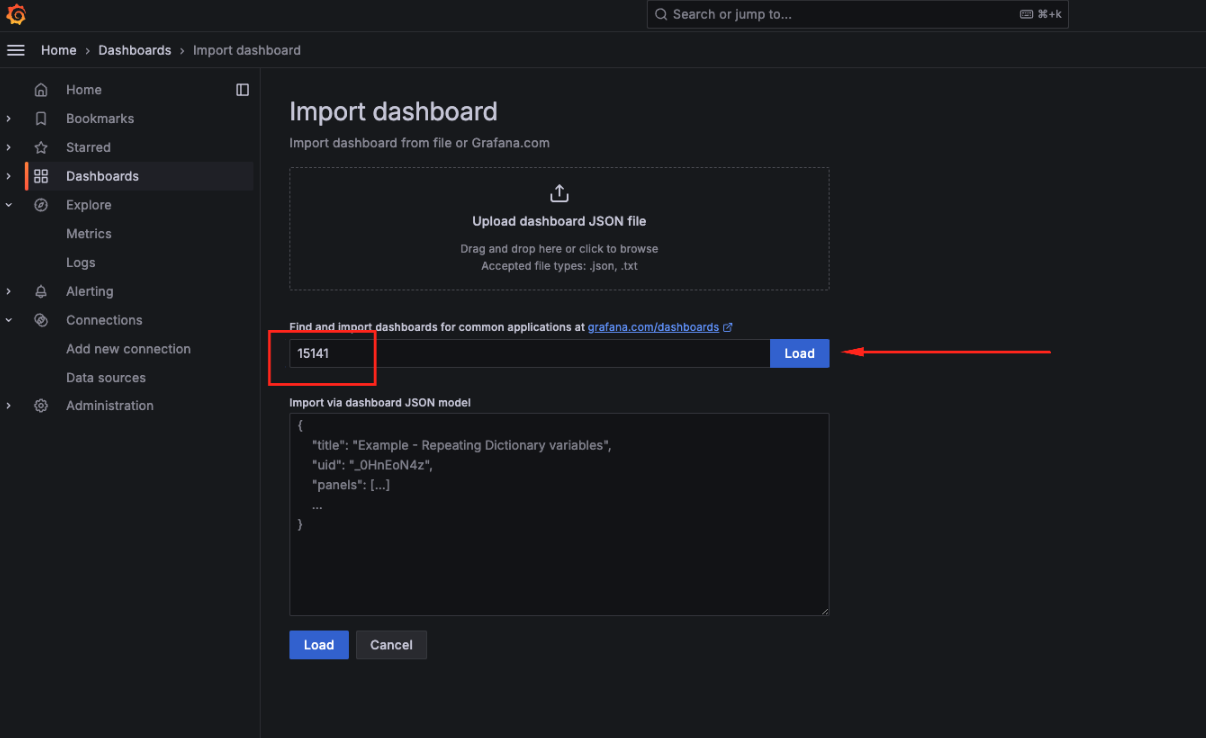Expand the Alerting section chevron
Viewport: 1206px width, 738px height.
click(x=9, y=292)
